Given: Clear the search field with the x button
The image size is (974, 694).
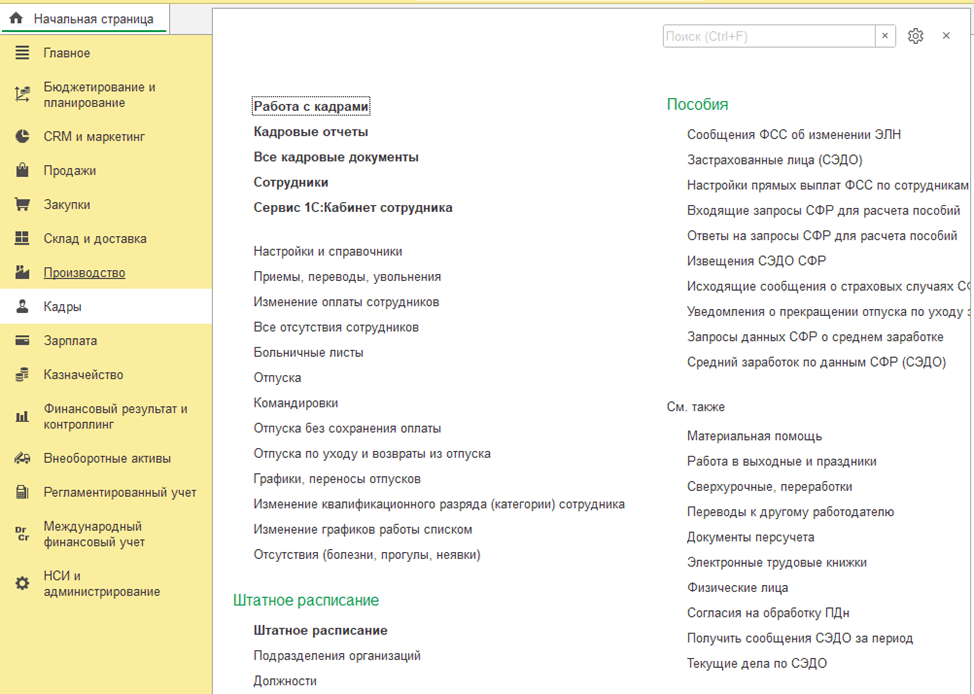Looking at the screenshot, I should (x=885, y=36).
